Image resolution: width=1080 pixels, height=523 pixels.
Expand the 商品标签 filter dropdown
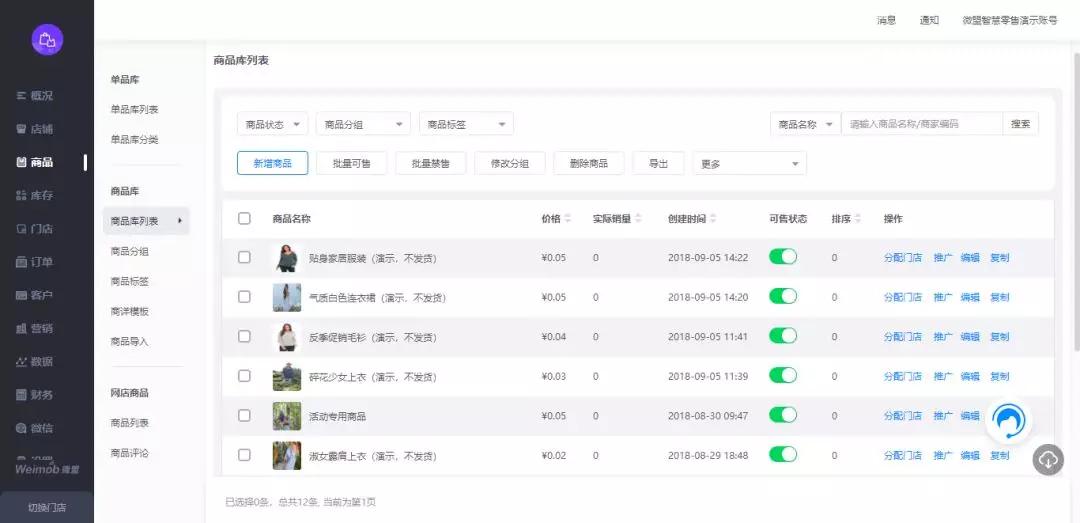point(466,124)
